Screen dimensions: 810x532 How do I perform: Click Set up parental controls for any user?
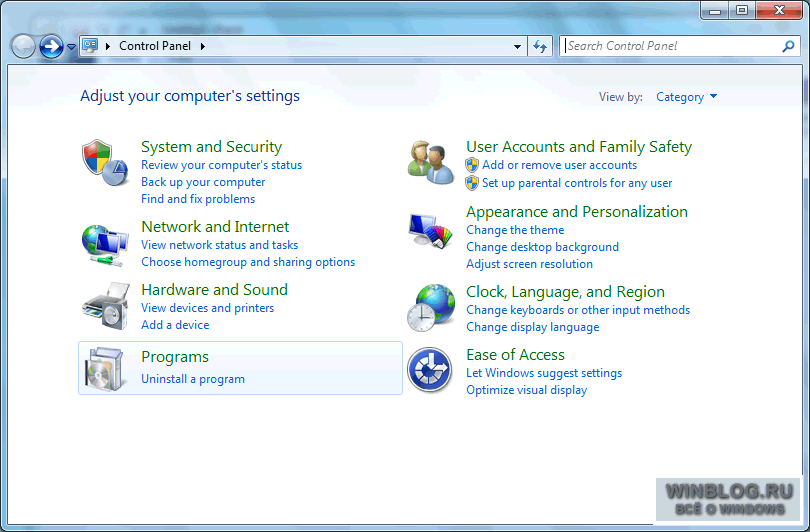pos(577,183)
